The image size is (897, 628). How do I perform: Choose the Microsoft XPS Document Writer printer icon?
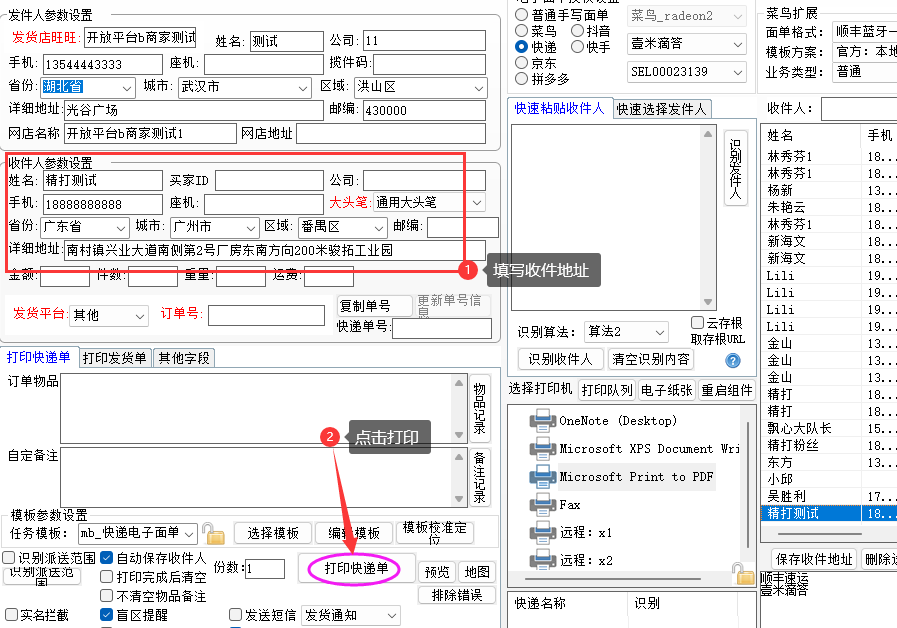[x=543, y=448]
